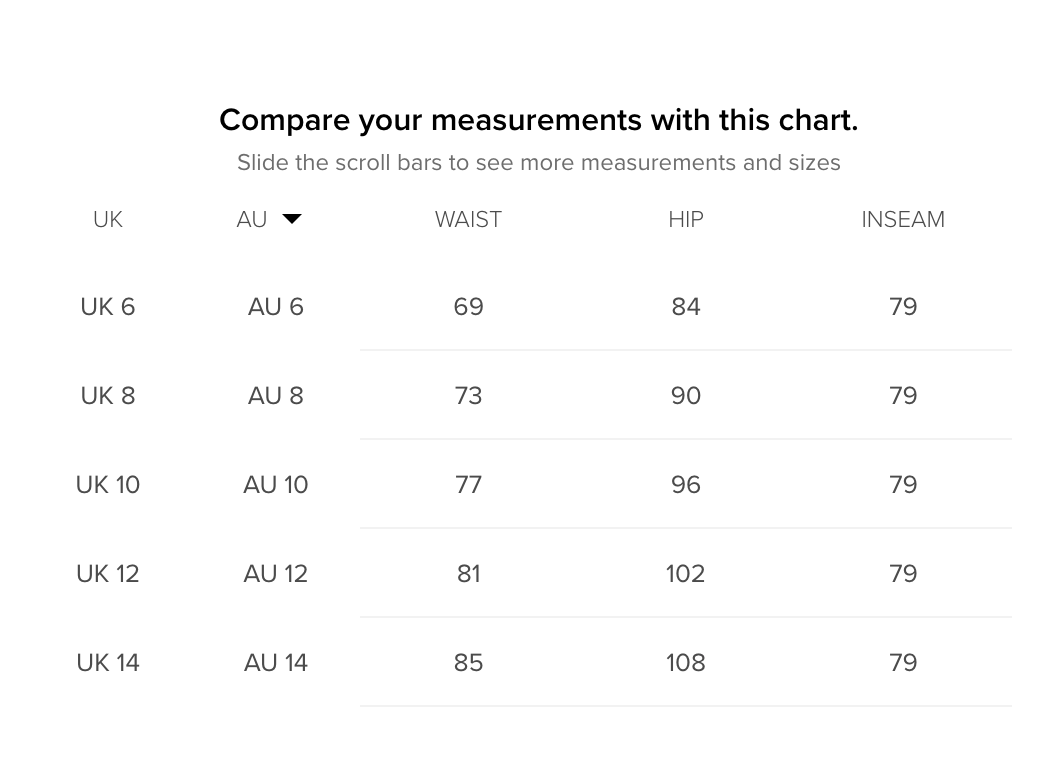Click the HIP column header
1056x780 pixels.
point(686,220)
